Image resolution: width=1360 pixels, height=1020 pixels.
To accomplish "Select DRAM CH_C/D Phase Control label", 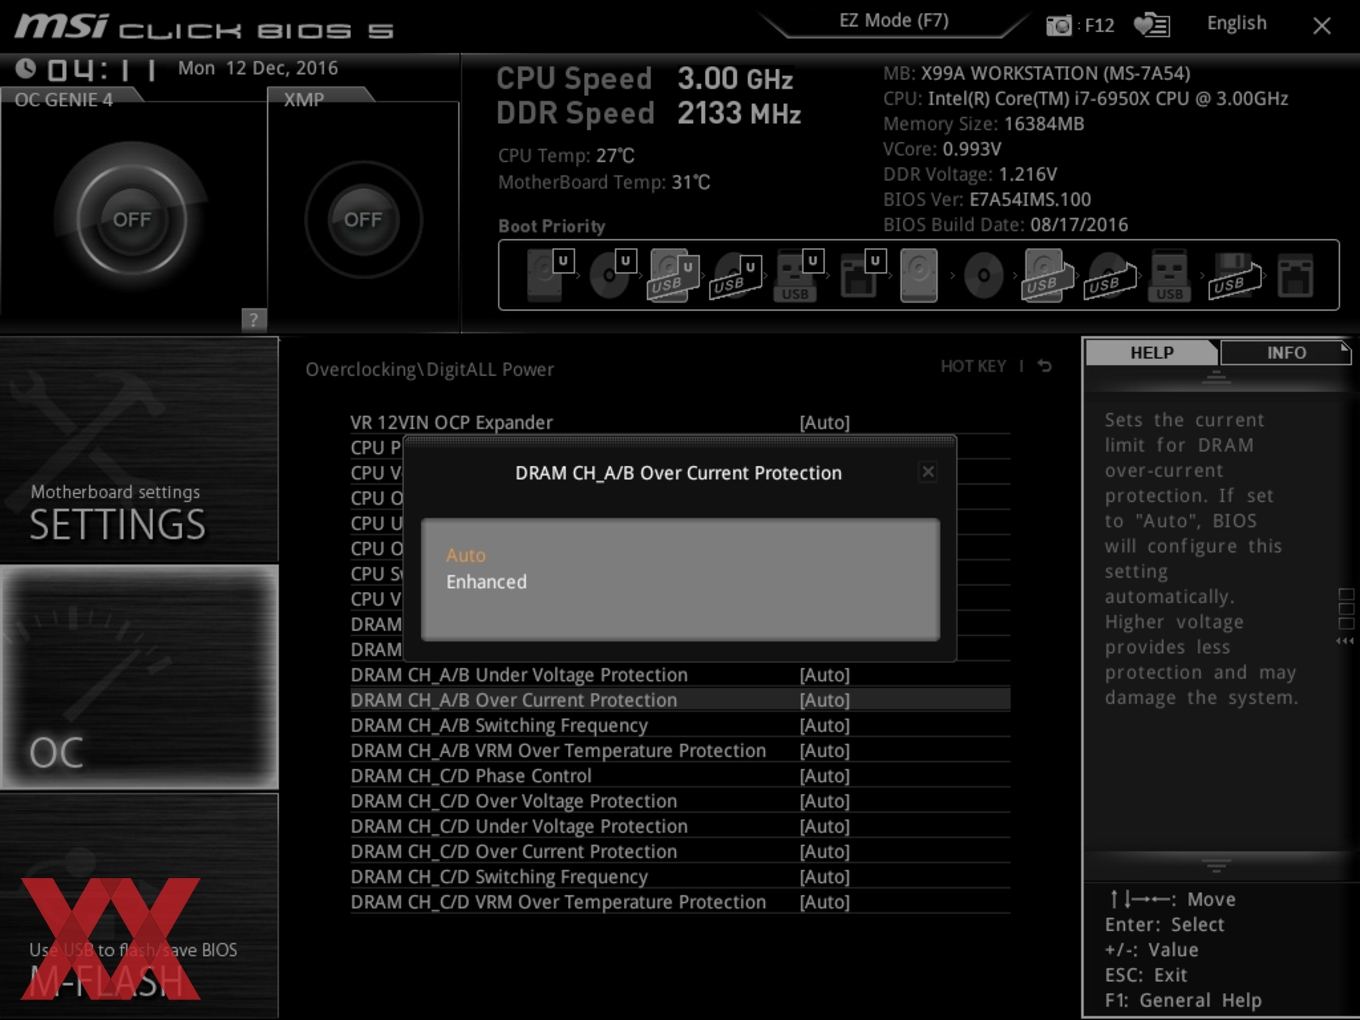I will [471, 776].
